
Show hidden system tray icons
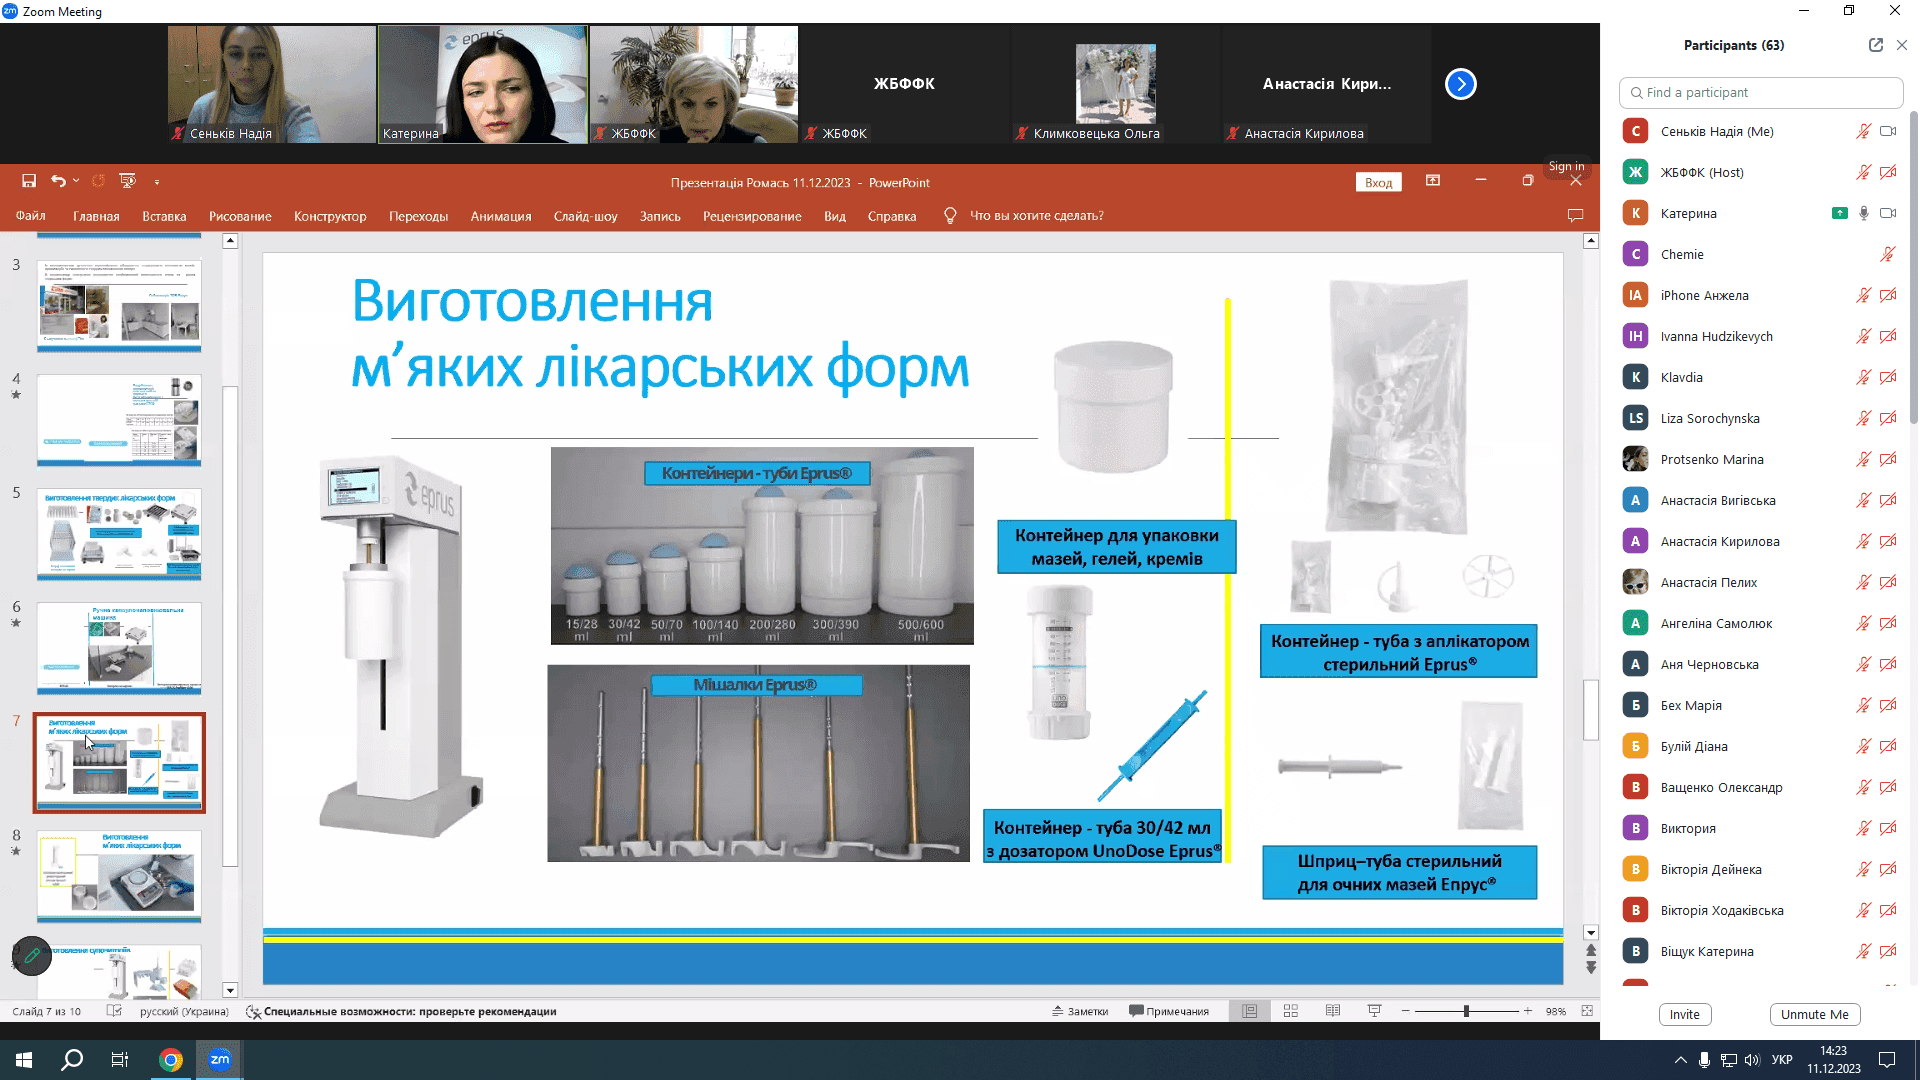1680,1060
